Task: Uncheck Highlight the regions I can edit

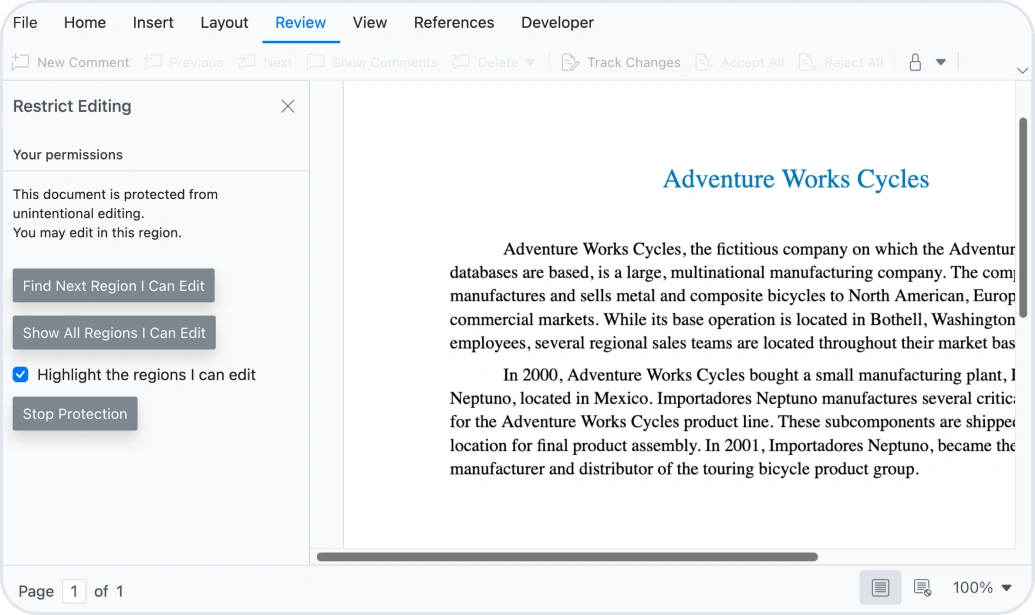Action: coord(20,375)
